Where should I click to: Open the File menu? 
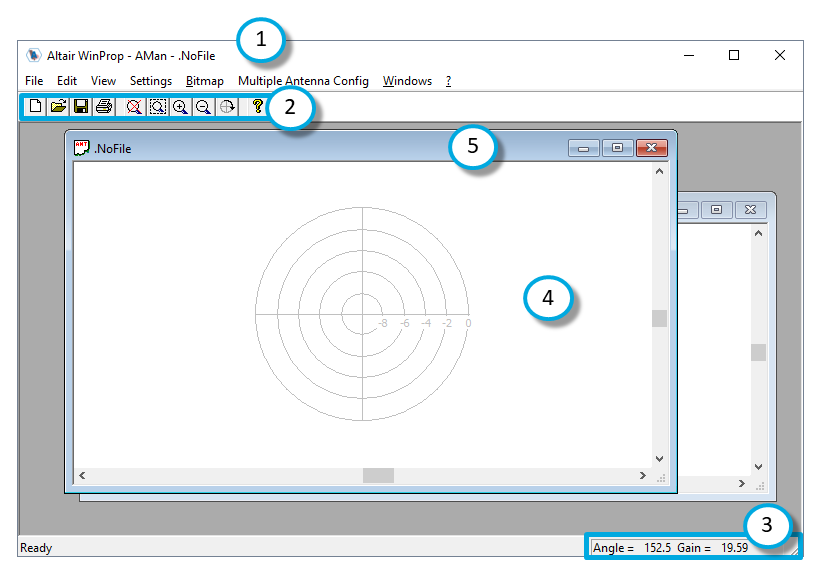click(34, 81)
